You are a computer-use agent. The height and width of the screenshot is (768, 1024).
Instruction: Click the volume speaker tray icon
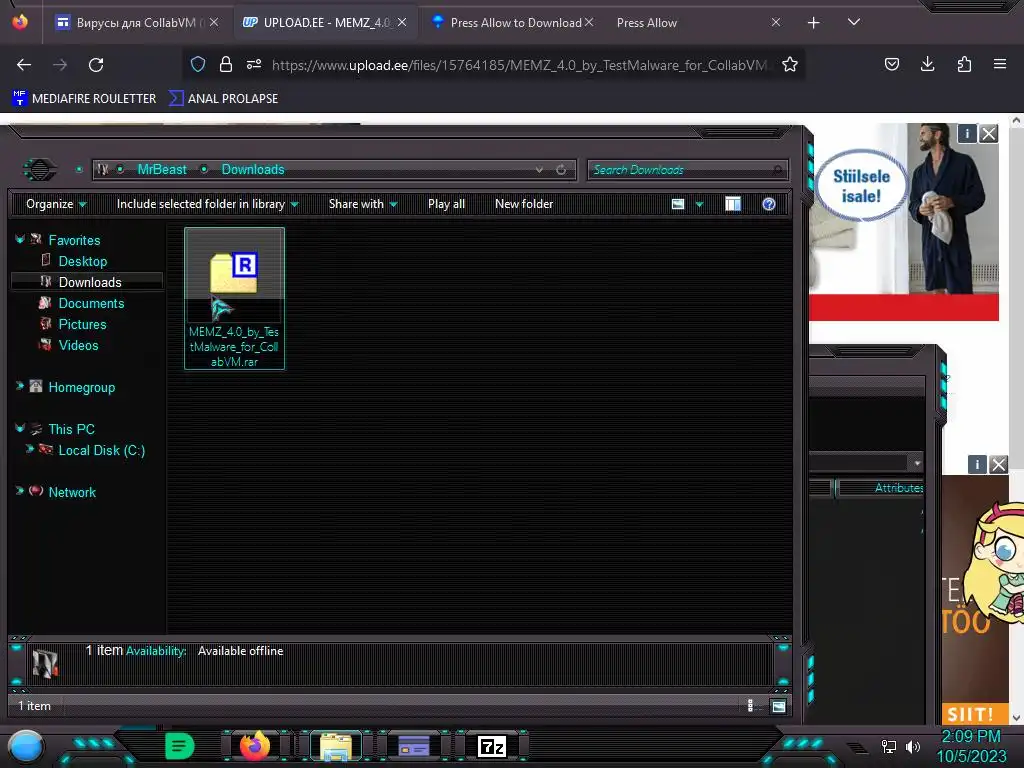point(913,746)
